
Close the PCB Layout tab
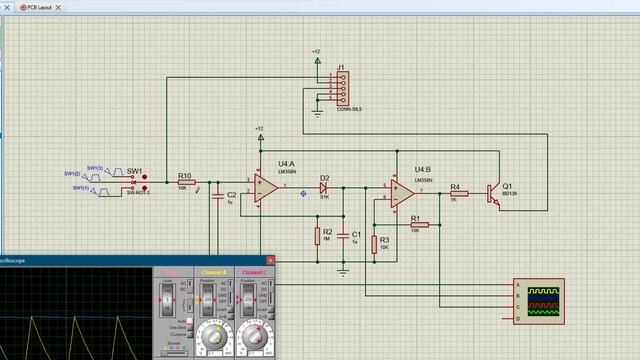click(x=58, y=7)
